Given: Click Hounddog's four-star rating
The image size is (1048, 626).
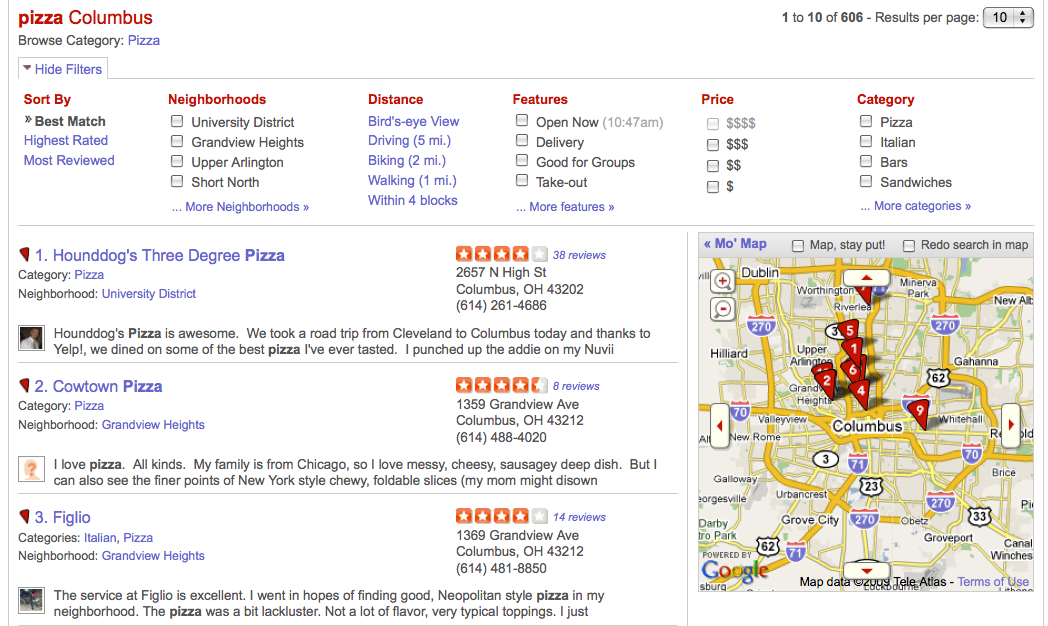Looking at the screenshot, I should [x=501, y=255].
